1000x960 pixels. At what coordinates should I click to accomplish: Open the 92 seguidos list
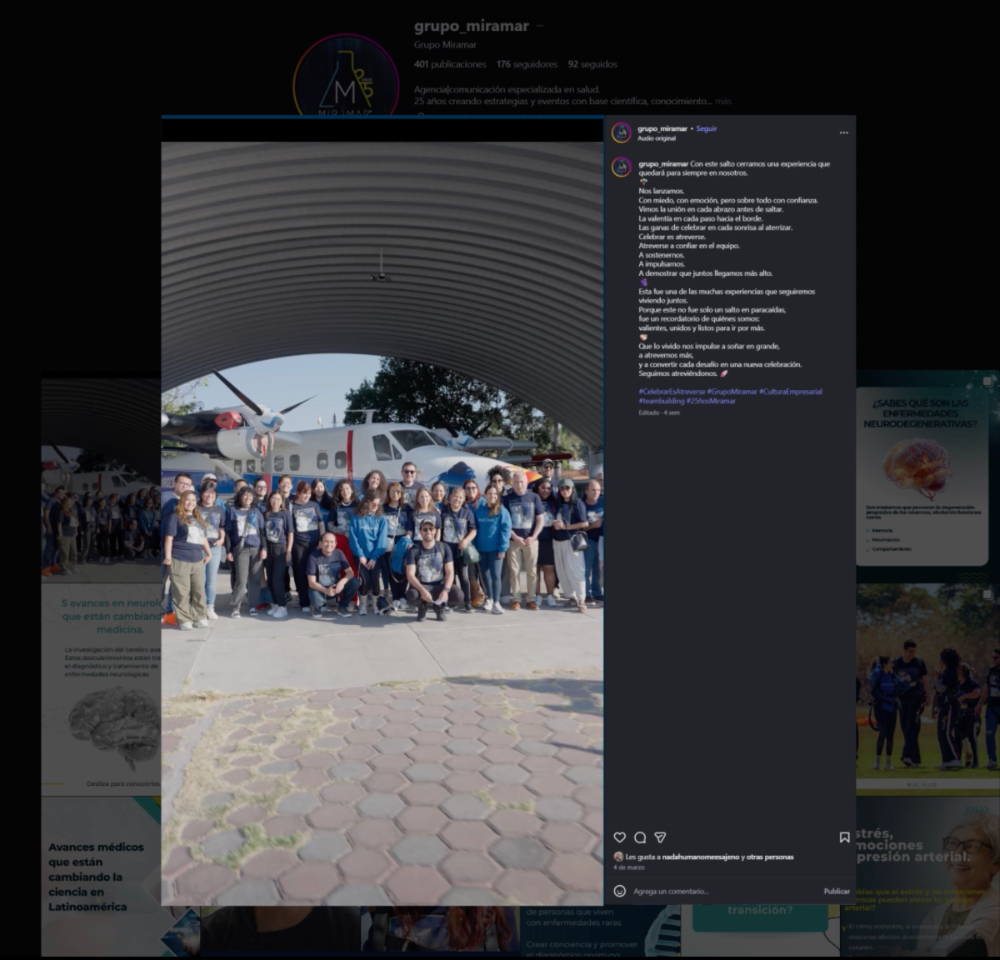coord(592,64)
